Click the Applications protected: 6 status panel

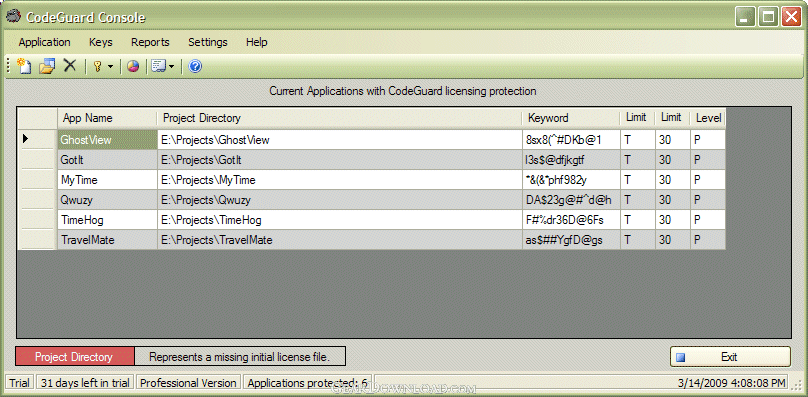[x=307, y=383]
